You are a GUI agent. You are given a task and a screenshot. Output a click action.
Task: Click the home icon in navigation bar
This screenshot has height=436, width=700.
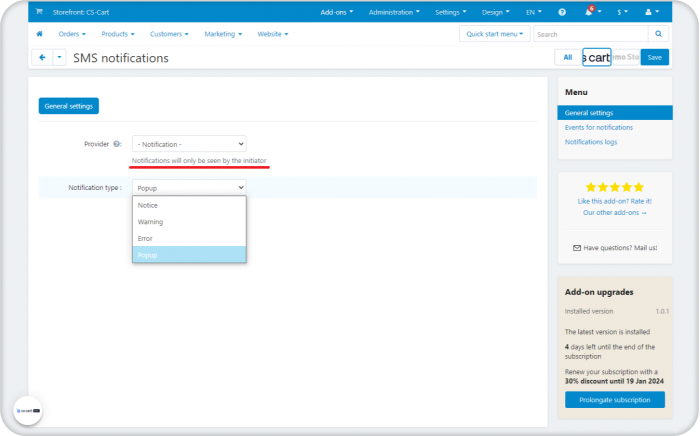pyautogui.click(x=39, y=34)
